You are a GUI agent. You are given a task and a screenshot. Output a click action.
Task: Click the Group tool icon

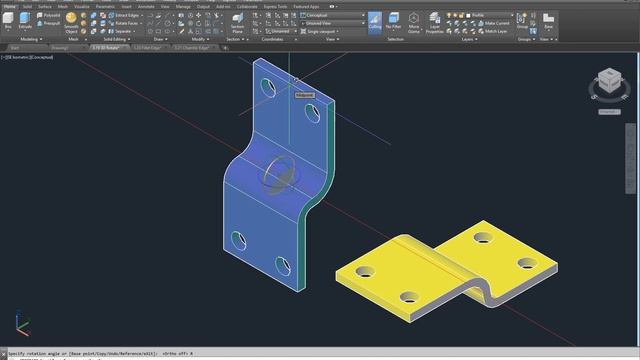(x=522, y=20)
